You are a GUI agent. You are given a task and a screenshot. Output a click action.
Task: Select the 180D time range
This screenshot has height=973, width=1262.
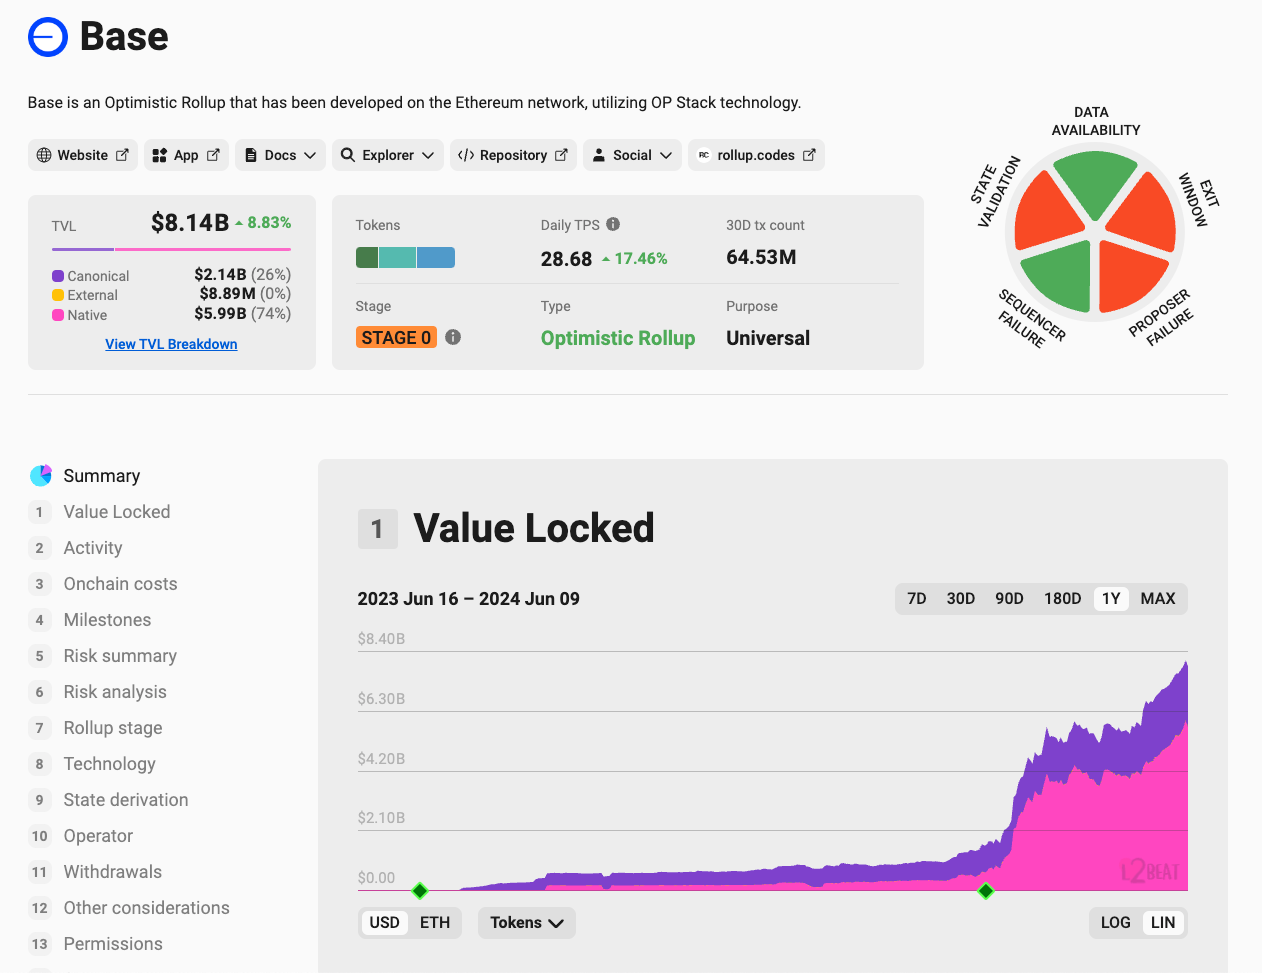click(x=1063, y=598)
